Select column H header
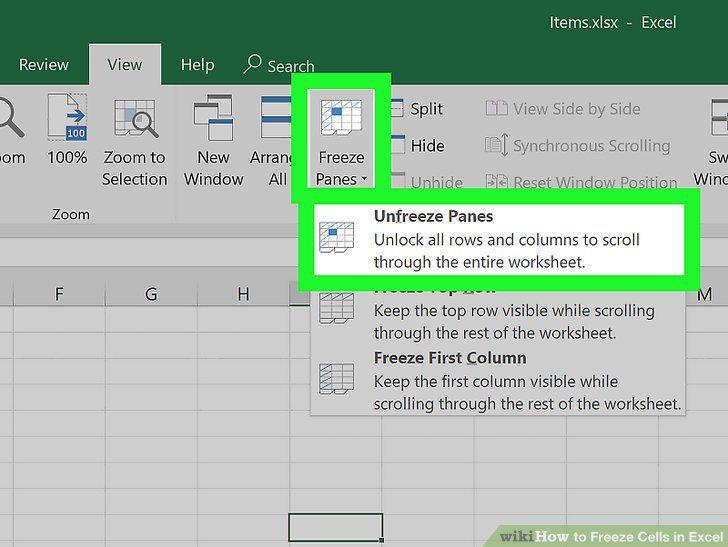This screenshot has width=728, height=547. coord(243,294)
